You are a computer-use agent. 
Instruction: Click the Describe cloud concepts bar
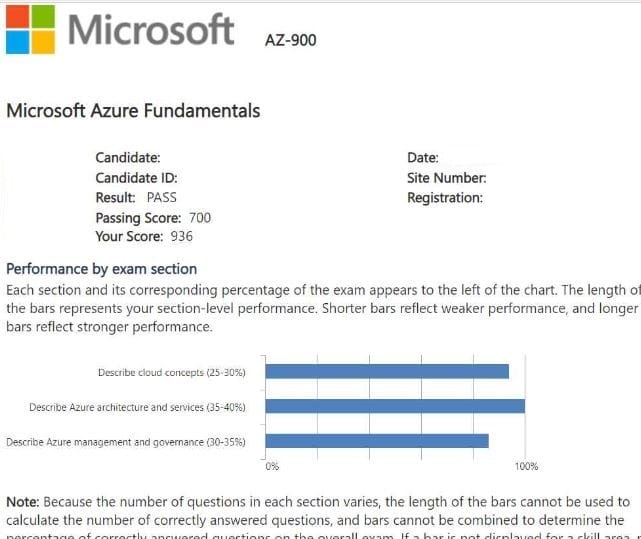coord(388,371)
